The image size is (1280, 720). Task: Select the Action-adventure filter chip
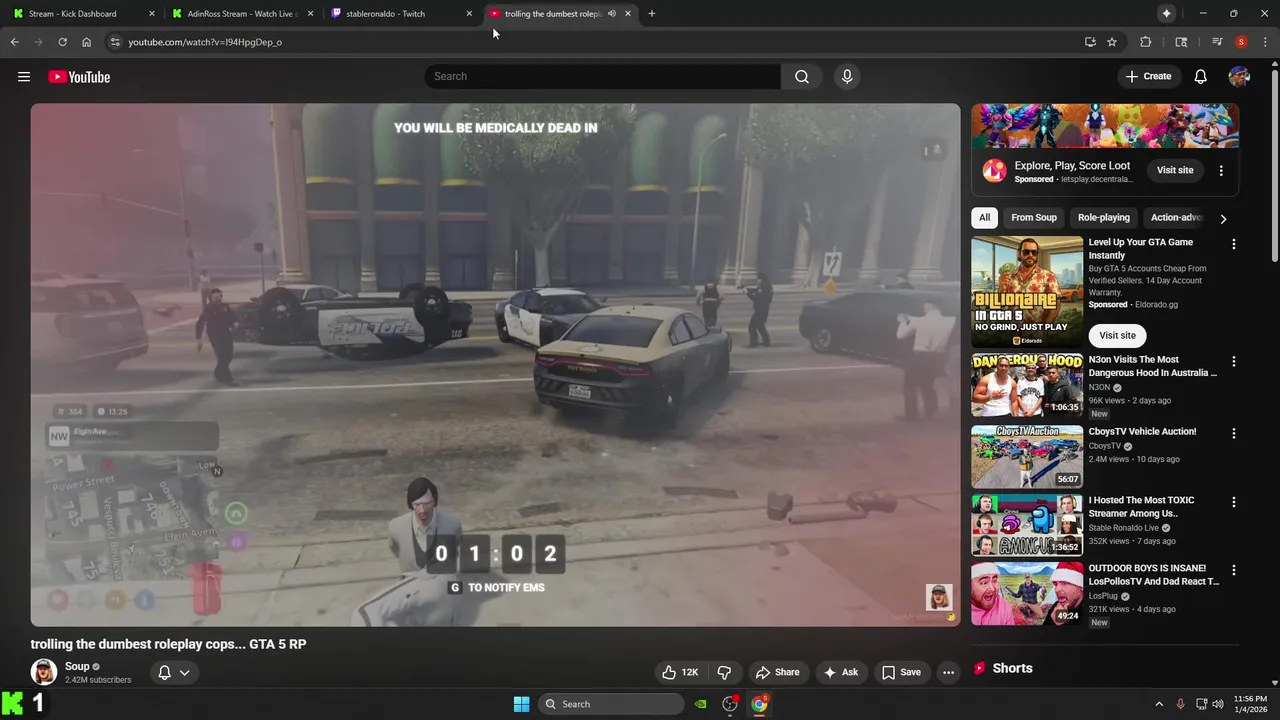point(1174,218)
